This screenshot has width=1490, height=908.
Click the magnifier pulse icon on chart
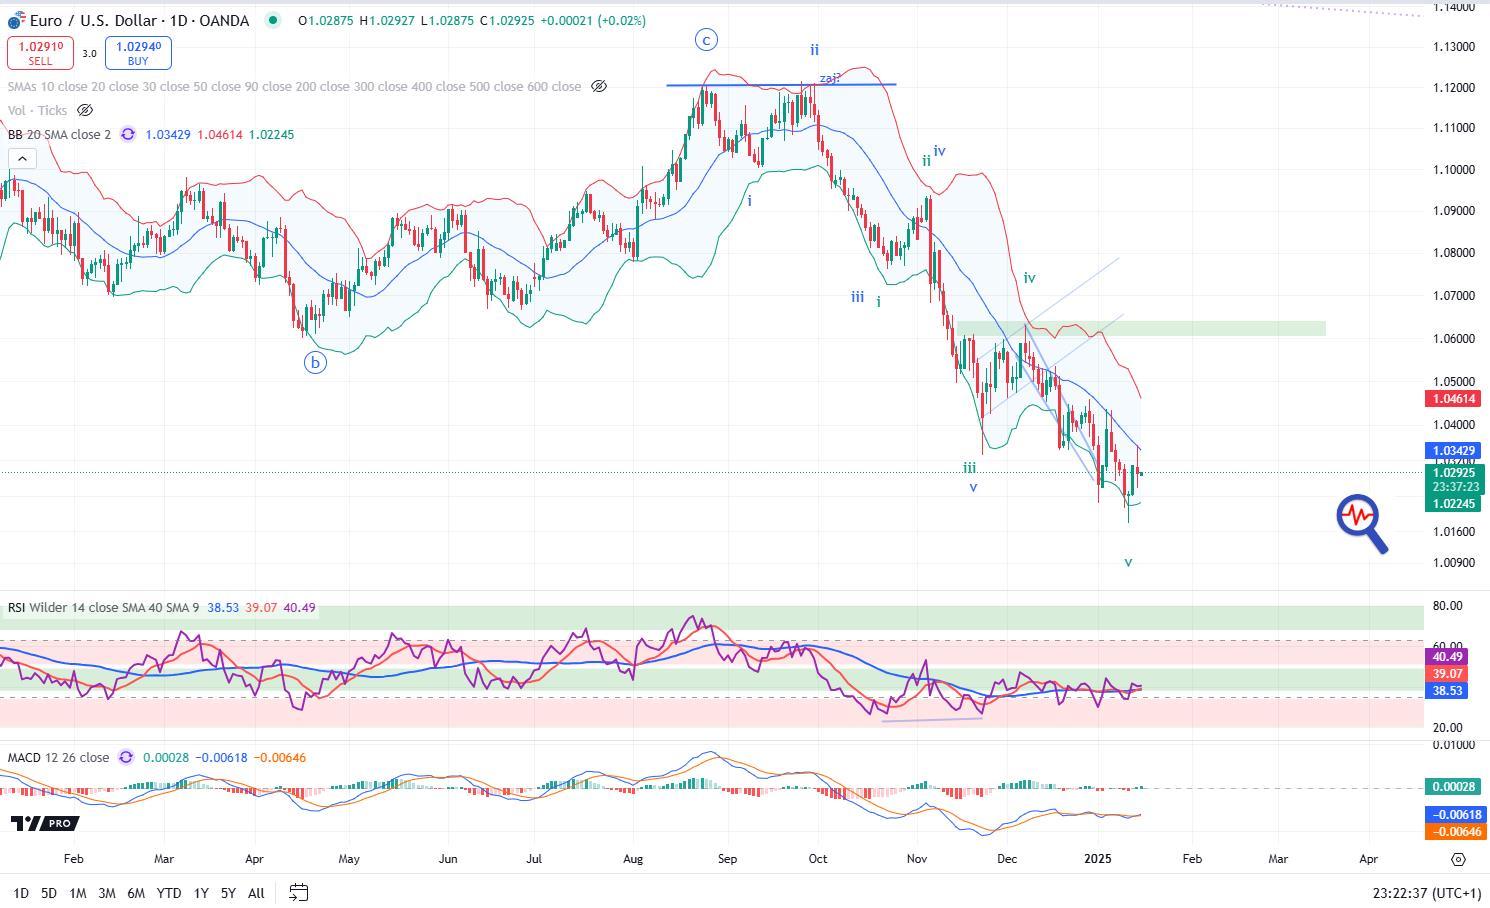pos(1362,524)
